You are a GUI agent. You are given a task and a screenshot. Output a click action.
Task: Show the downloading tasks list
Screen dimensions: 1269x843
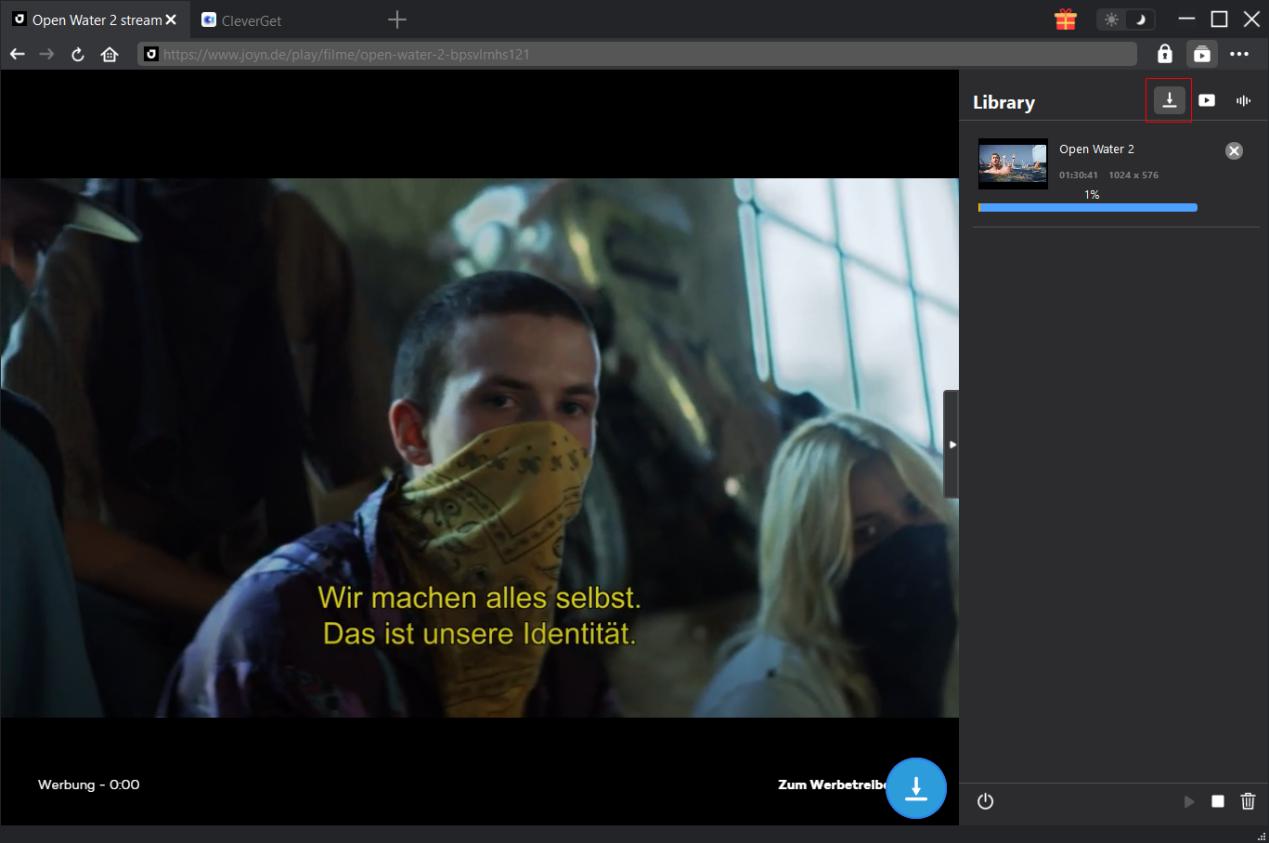(1168, 100)
